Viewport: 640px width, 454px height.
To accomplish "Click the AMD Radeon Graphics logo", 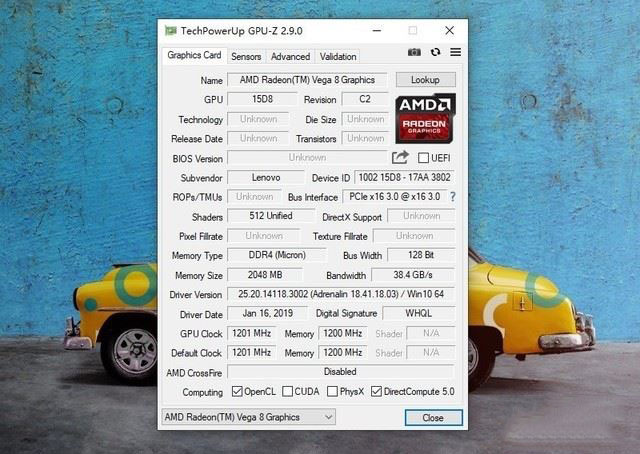I will coord(425,118).
